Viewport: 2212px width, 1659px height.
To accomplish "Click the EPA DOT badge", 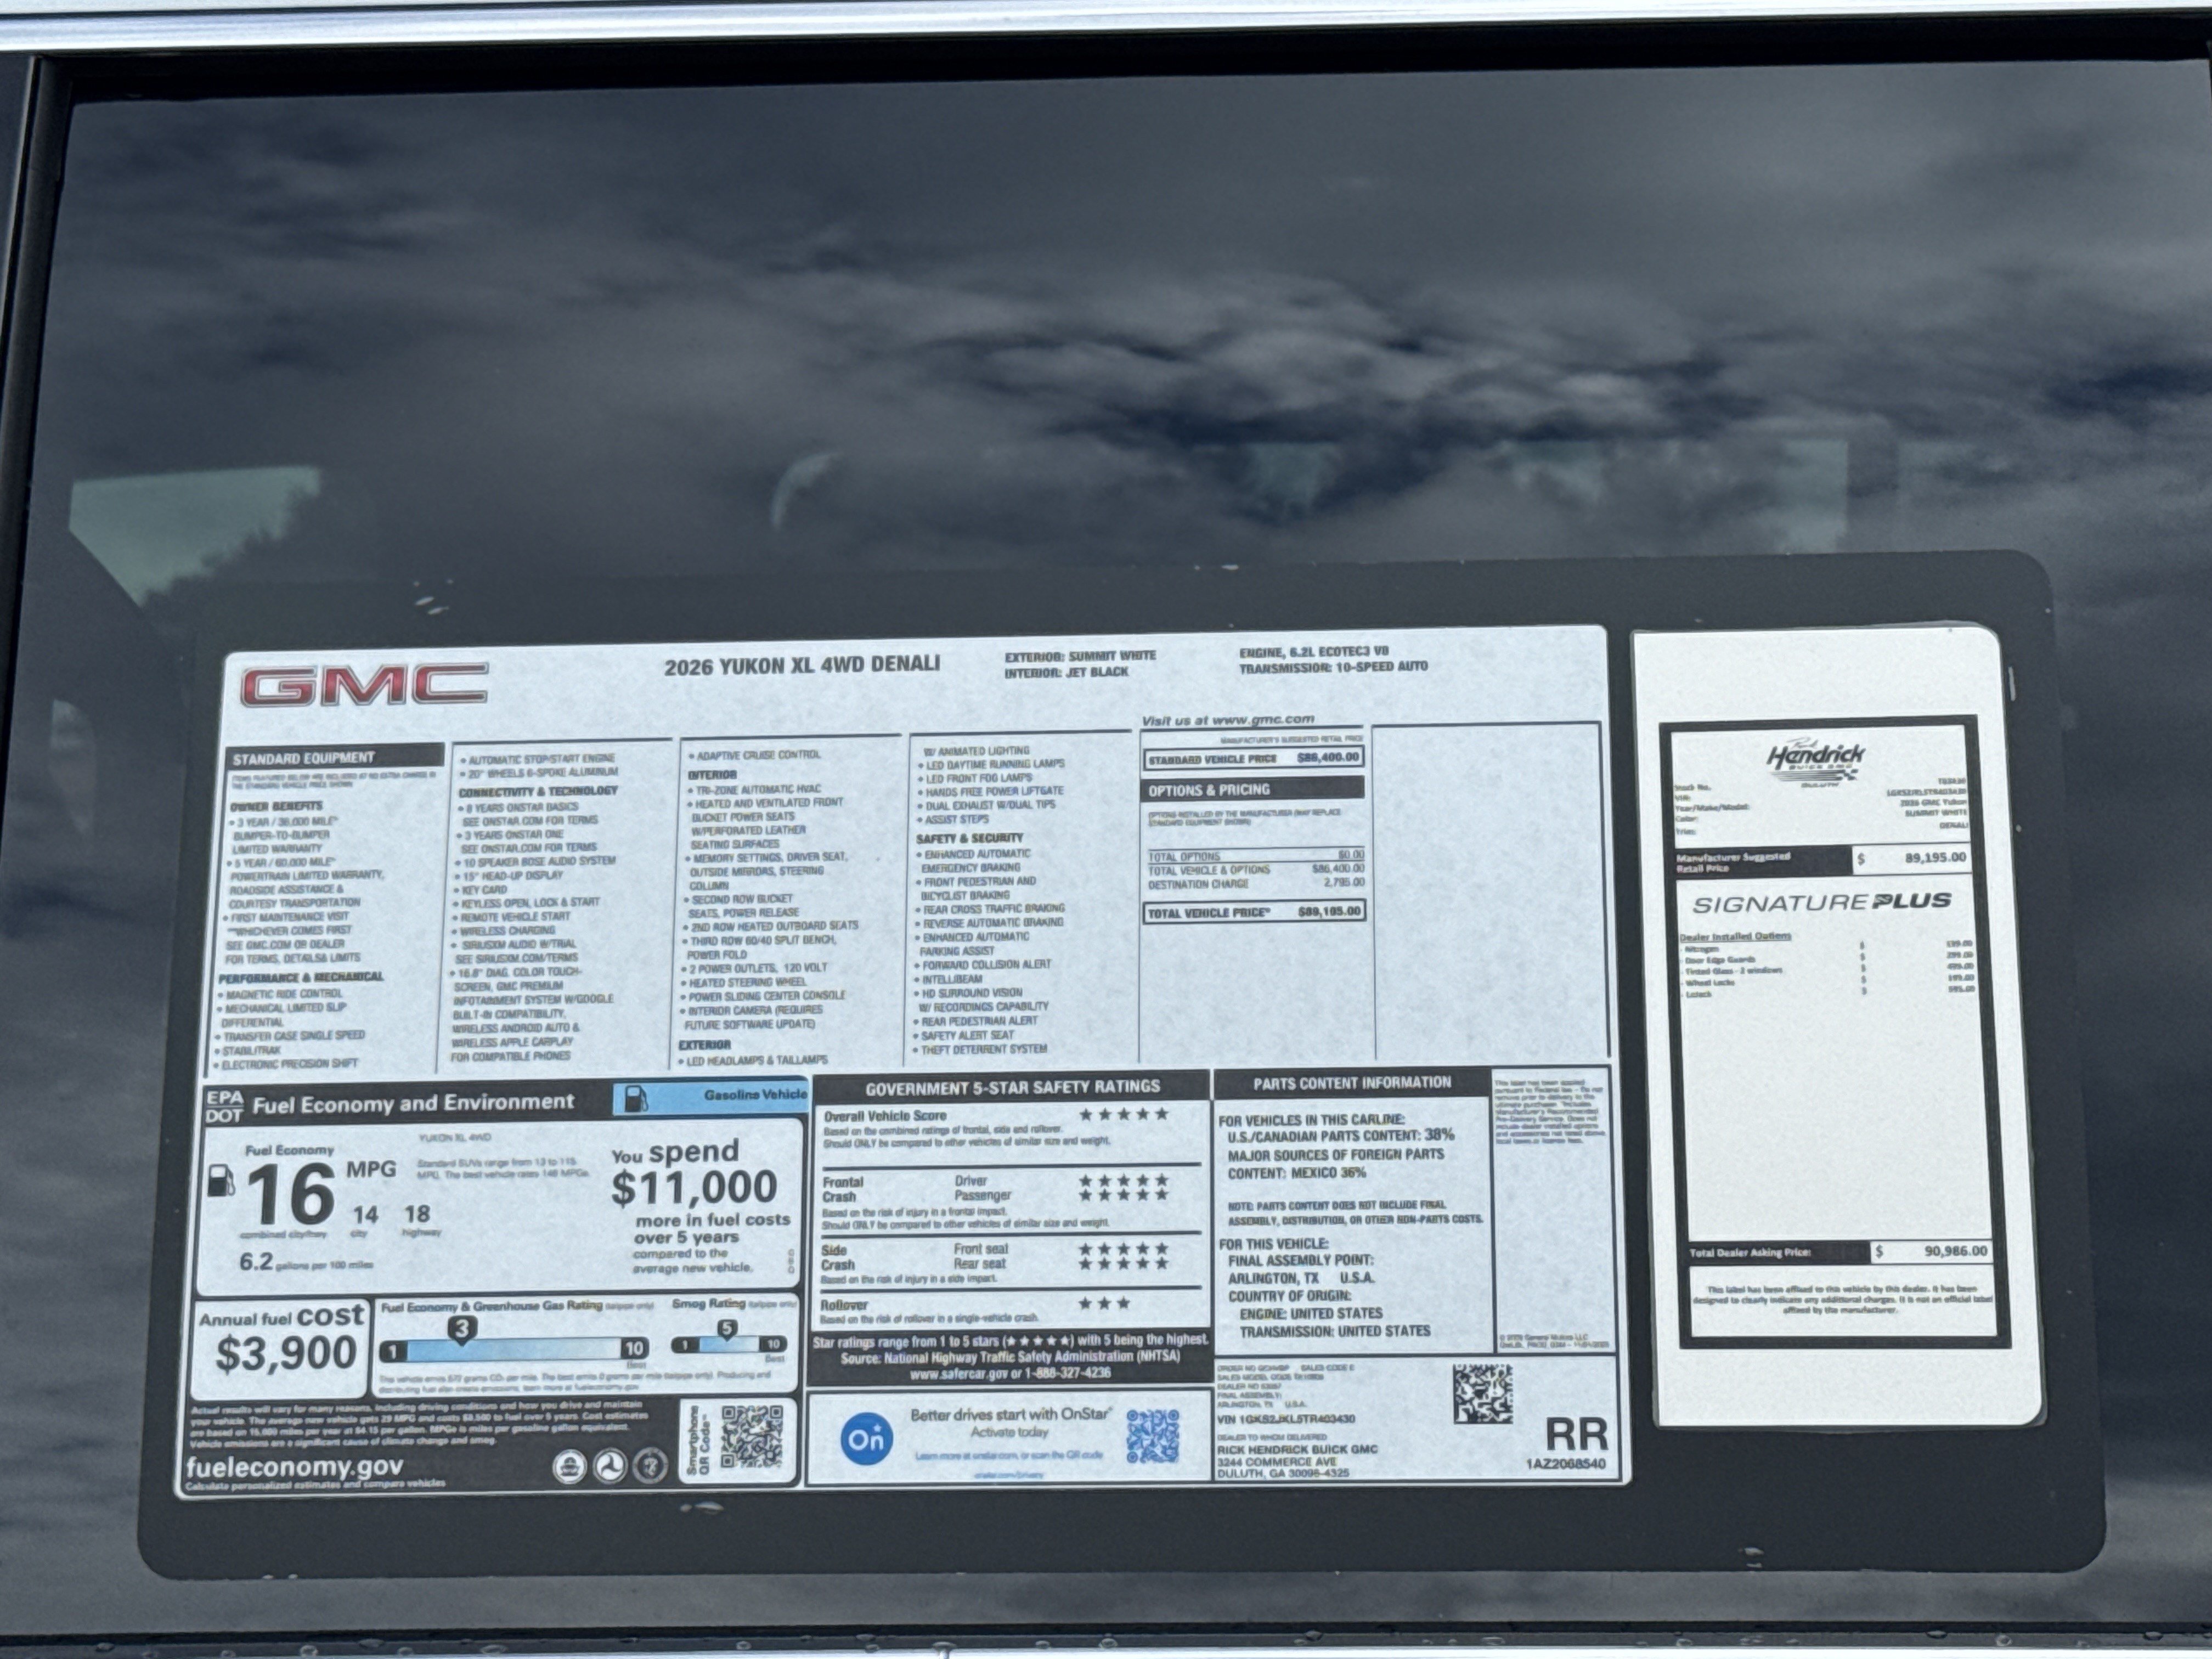I will [224, 1106].
